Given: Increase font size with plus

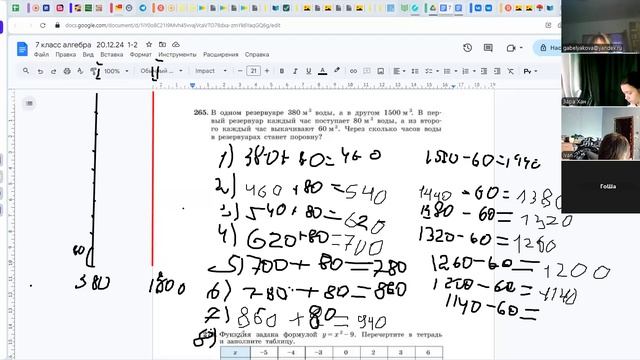Looking at the screenshot, I should point(267,71).
